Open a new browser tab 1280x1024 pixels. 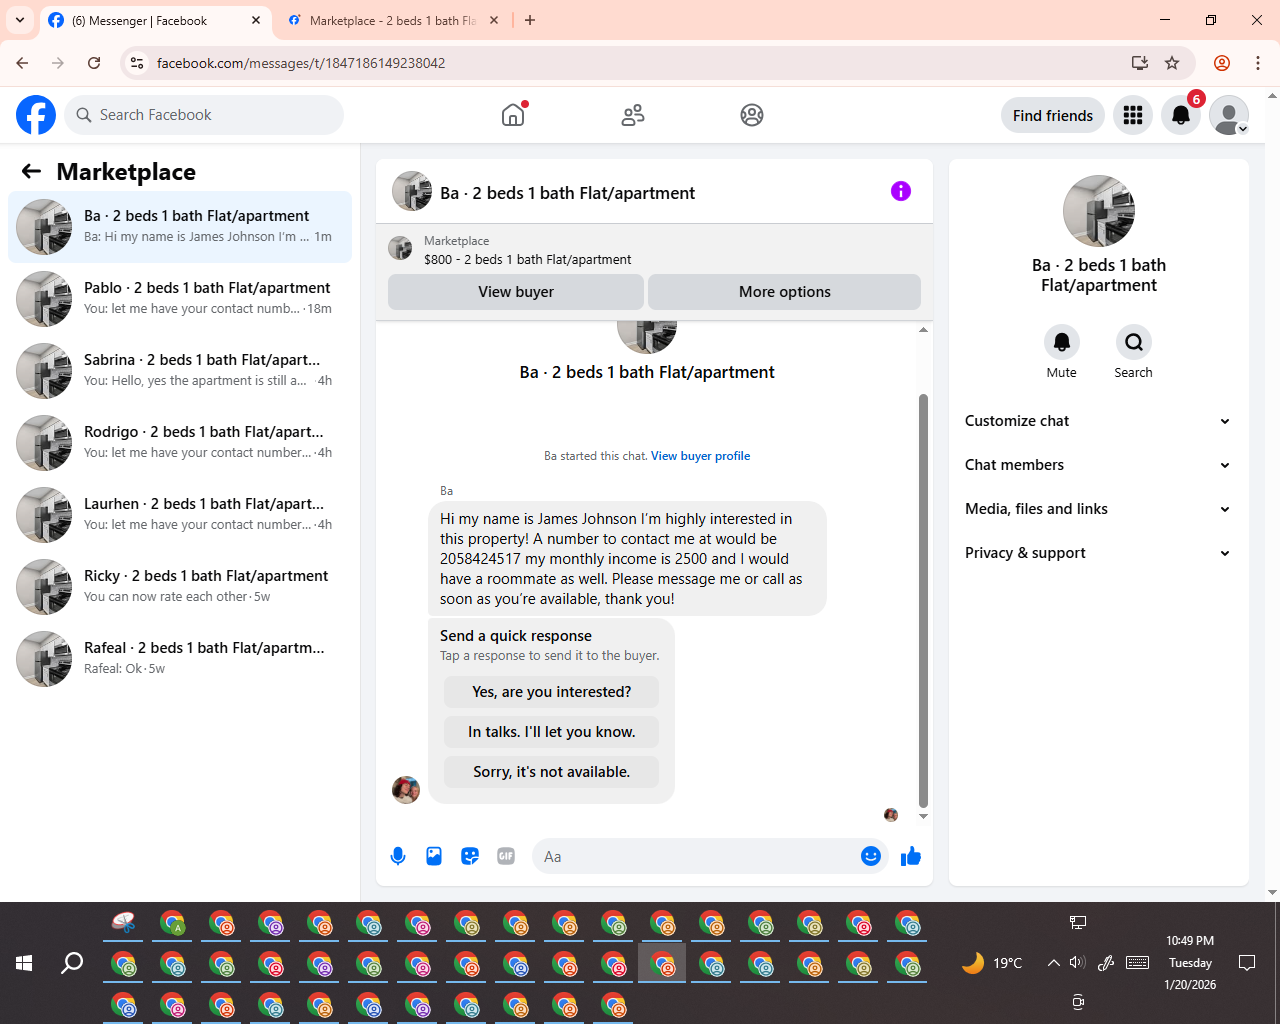point(530,20)
